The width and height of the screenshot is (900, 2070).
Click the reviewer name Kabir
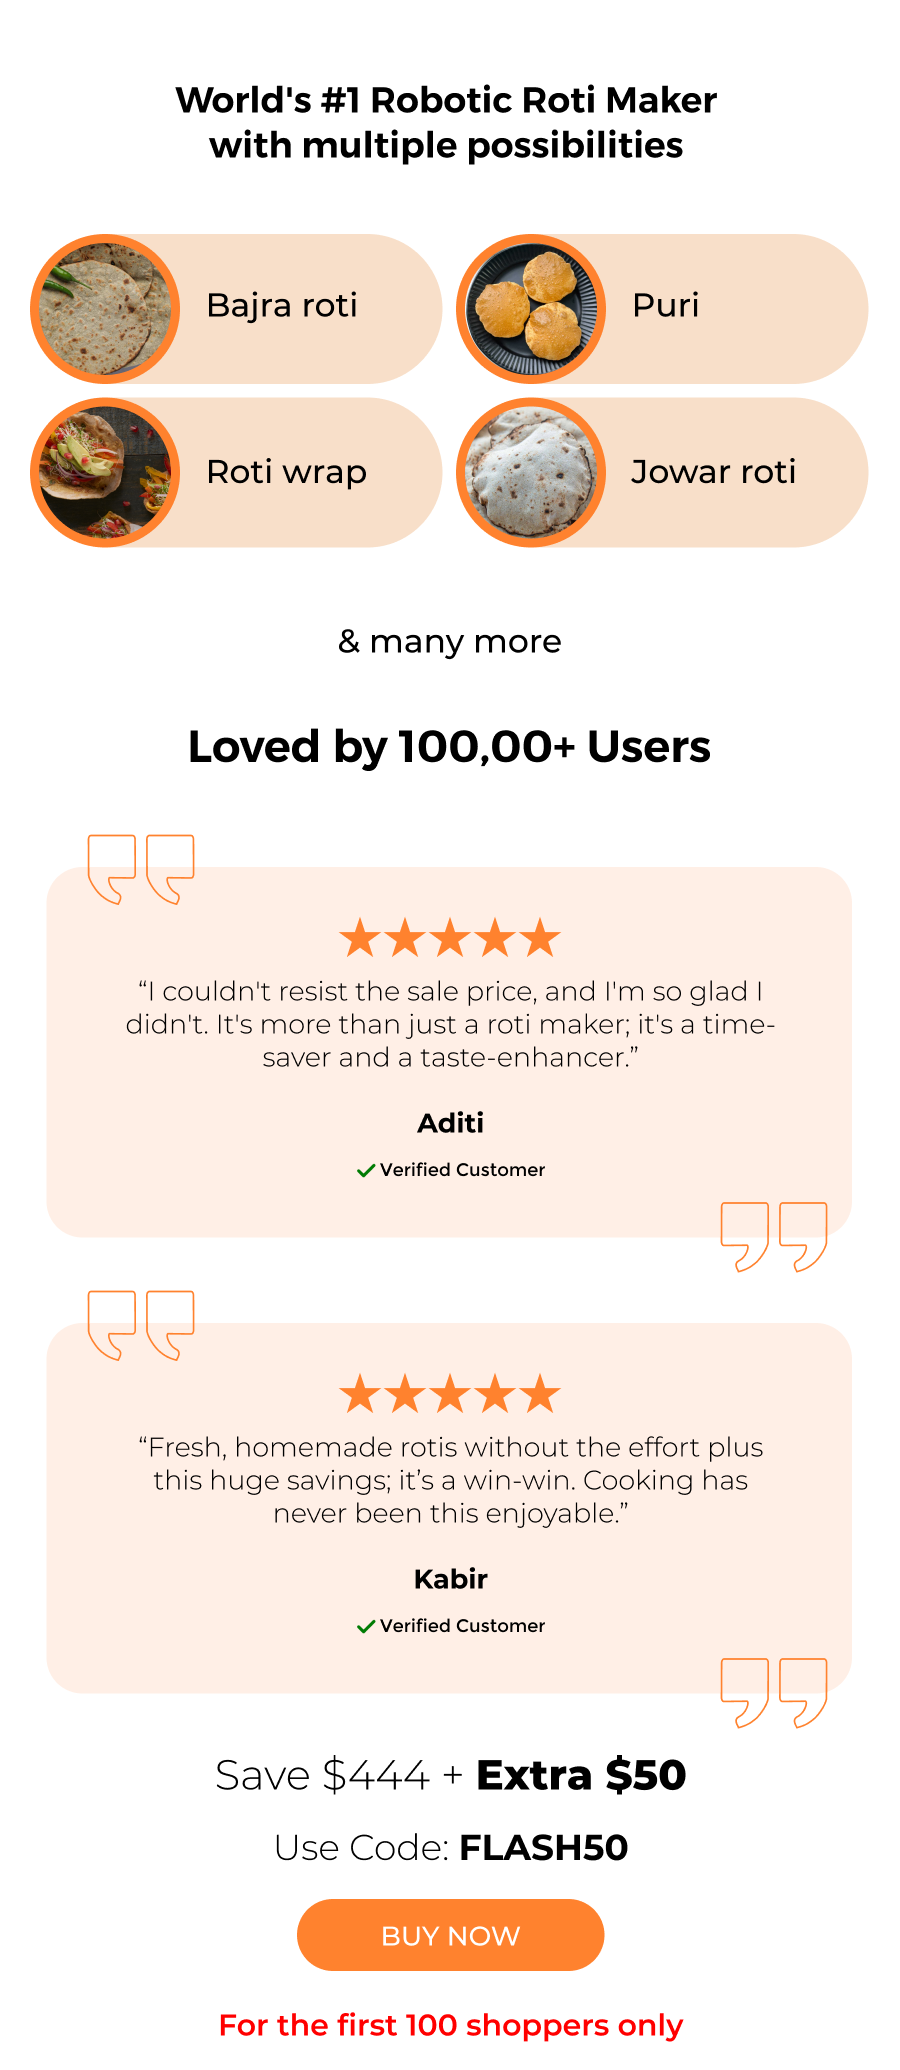point(450,1579)
